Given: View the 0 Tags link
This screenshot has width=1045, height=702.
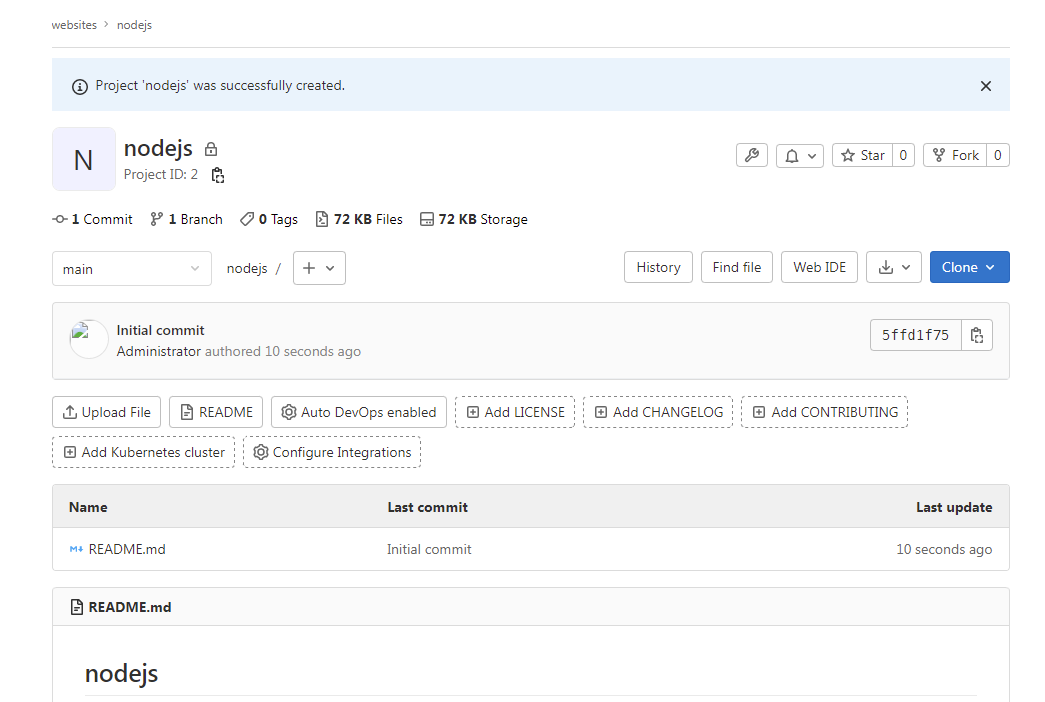Looking at the screenshot, I should click(x=269, y=219).
